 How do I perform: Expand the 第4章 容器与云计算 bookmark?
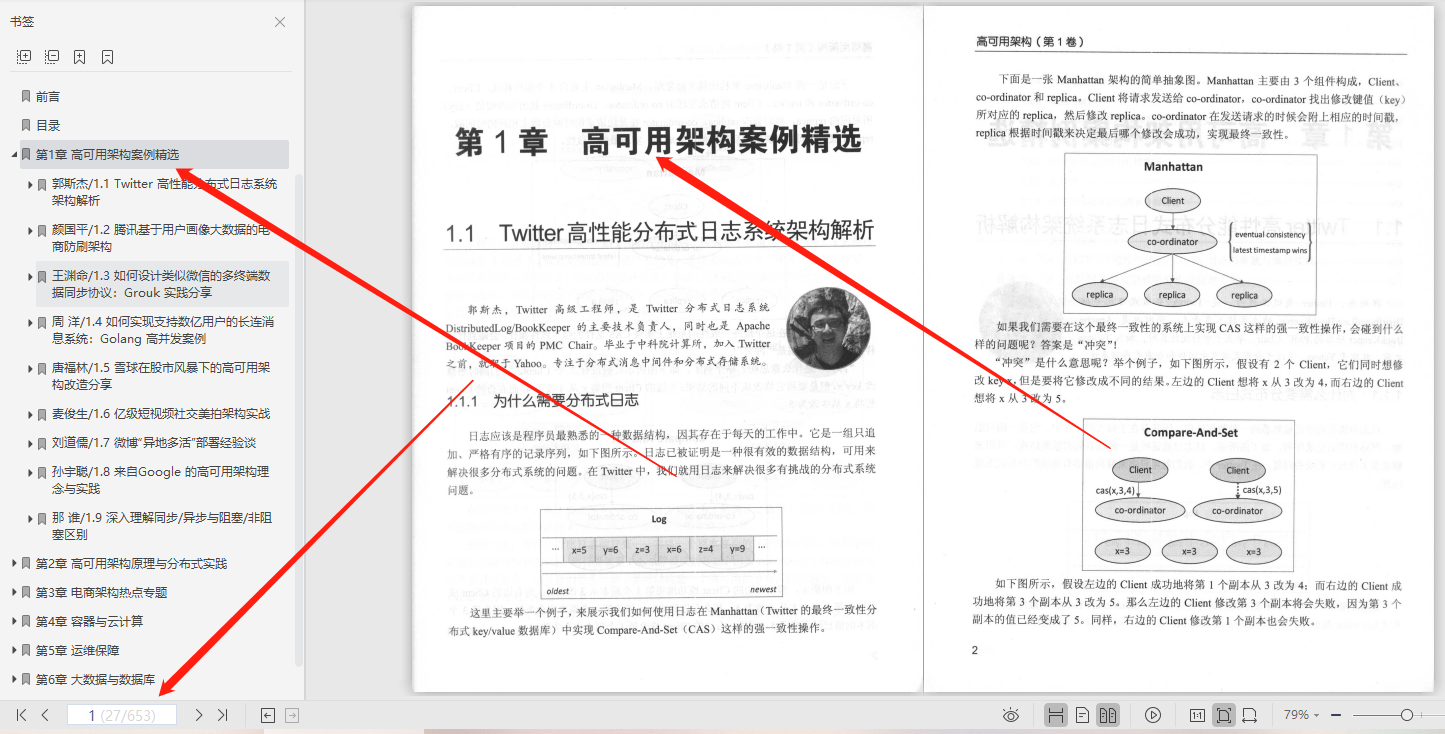coord(14,622)
